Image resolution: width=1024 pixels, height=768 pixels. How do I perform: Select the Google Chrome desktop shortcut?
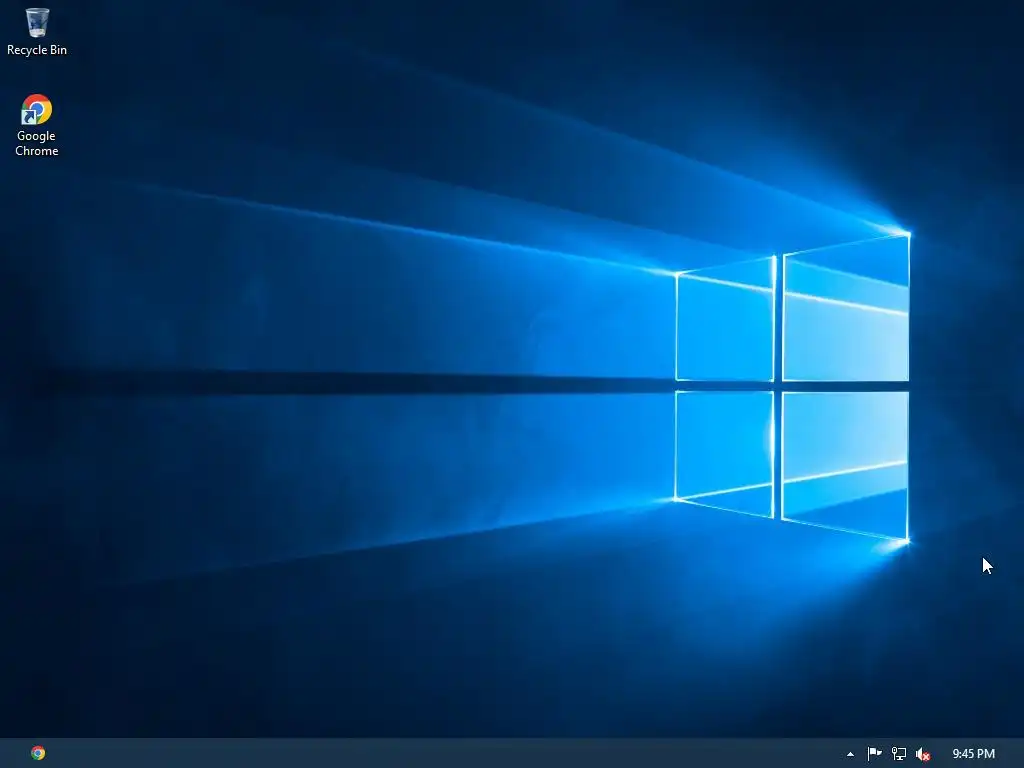tap(37, 125)
